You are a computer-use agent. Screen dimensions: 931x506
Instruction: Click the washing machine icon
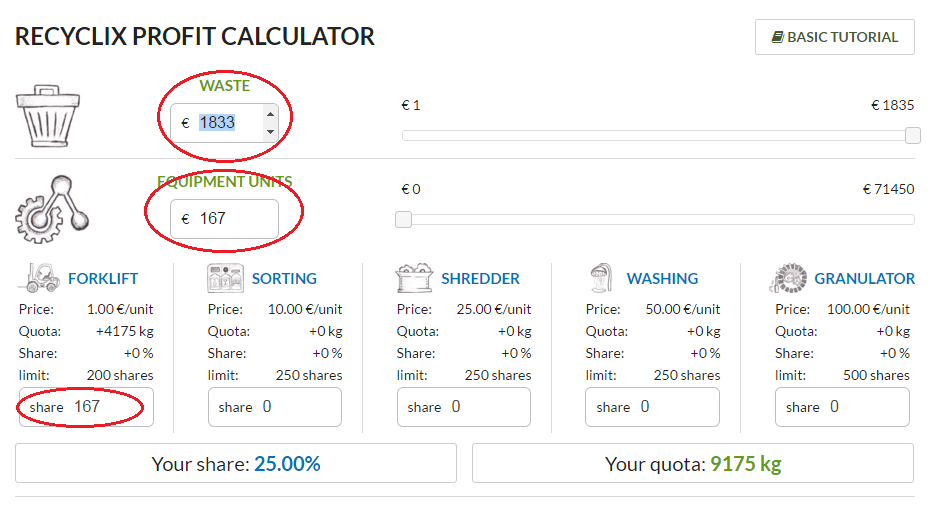tap(602, 278)
